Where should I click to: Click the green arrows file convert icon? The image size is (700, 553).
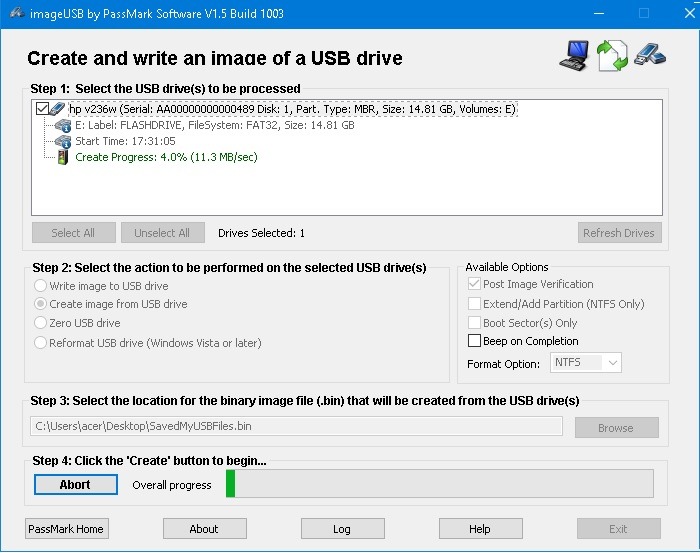tap(612, 55)
